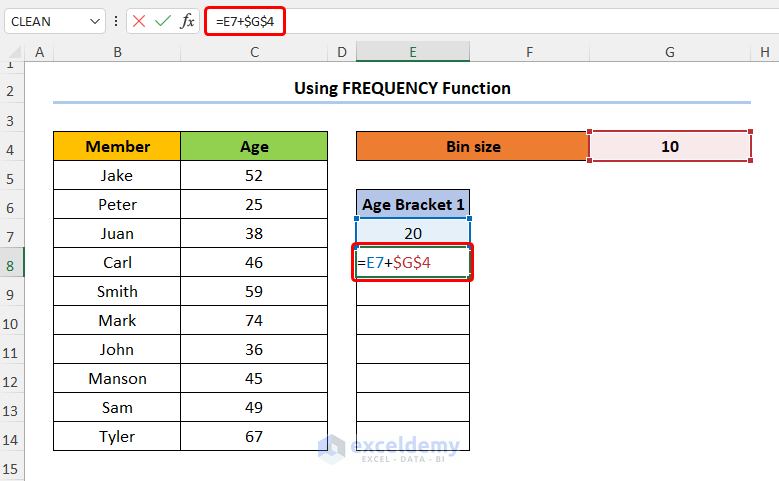The image size is (779, 481).
Task: Select row 5 header
Action: click(12, 175)
